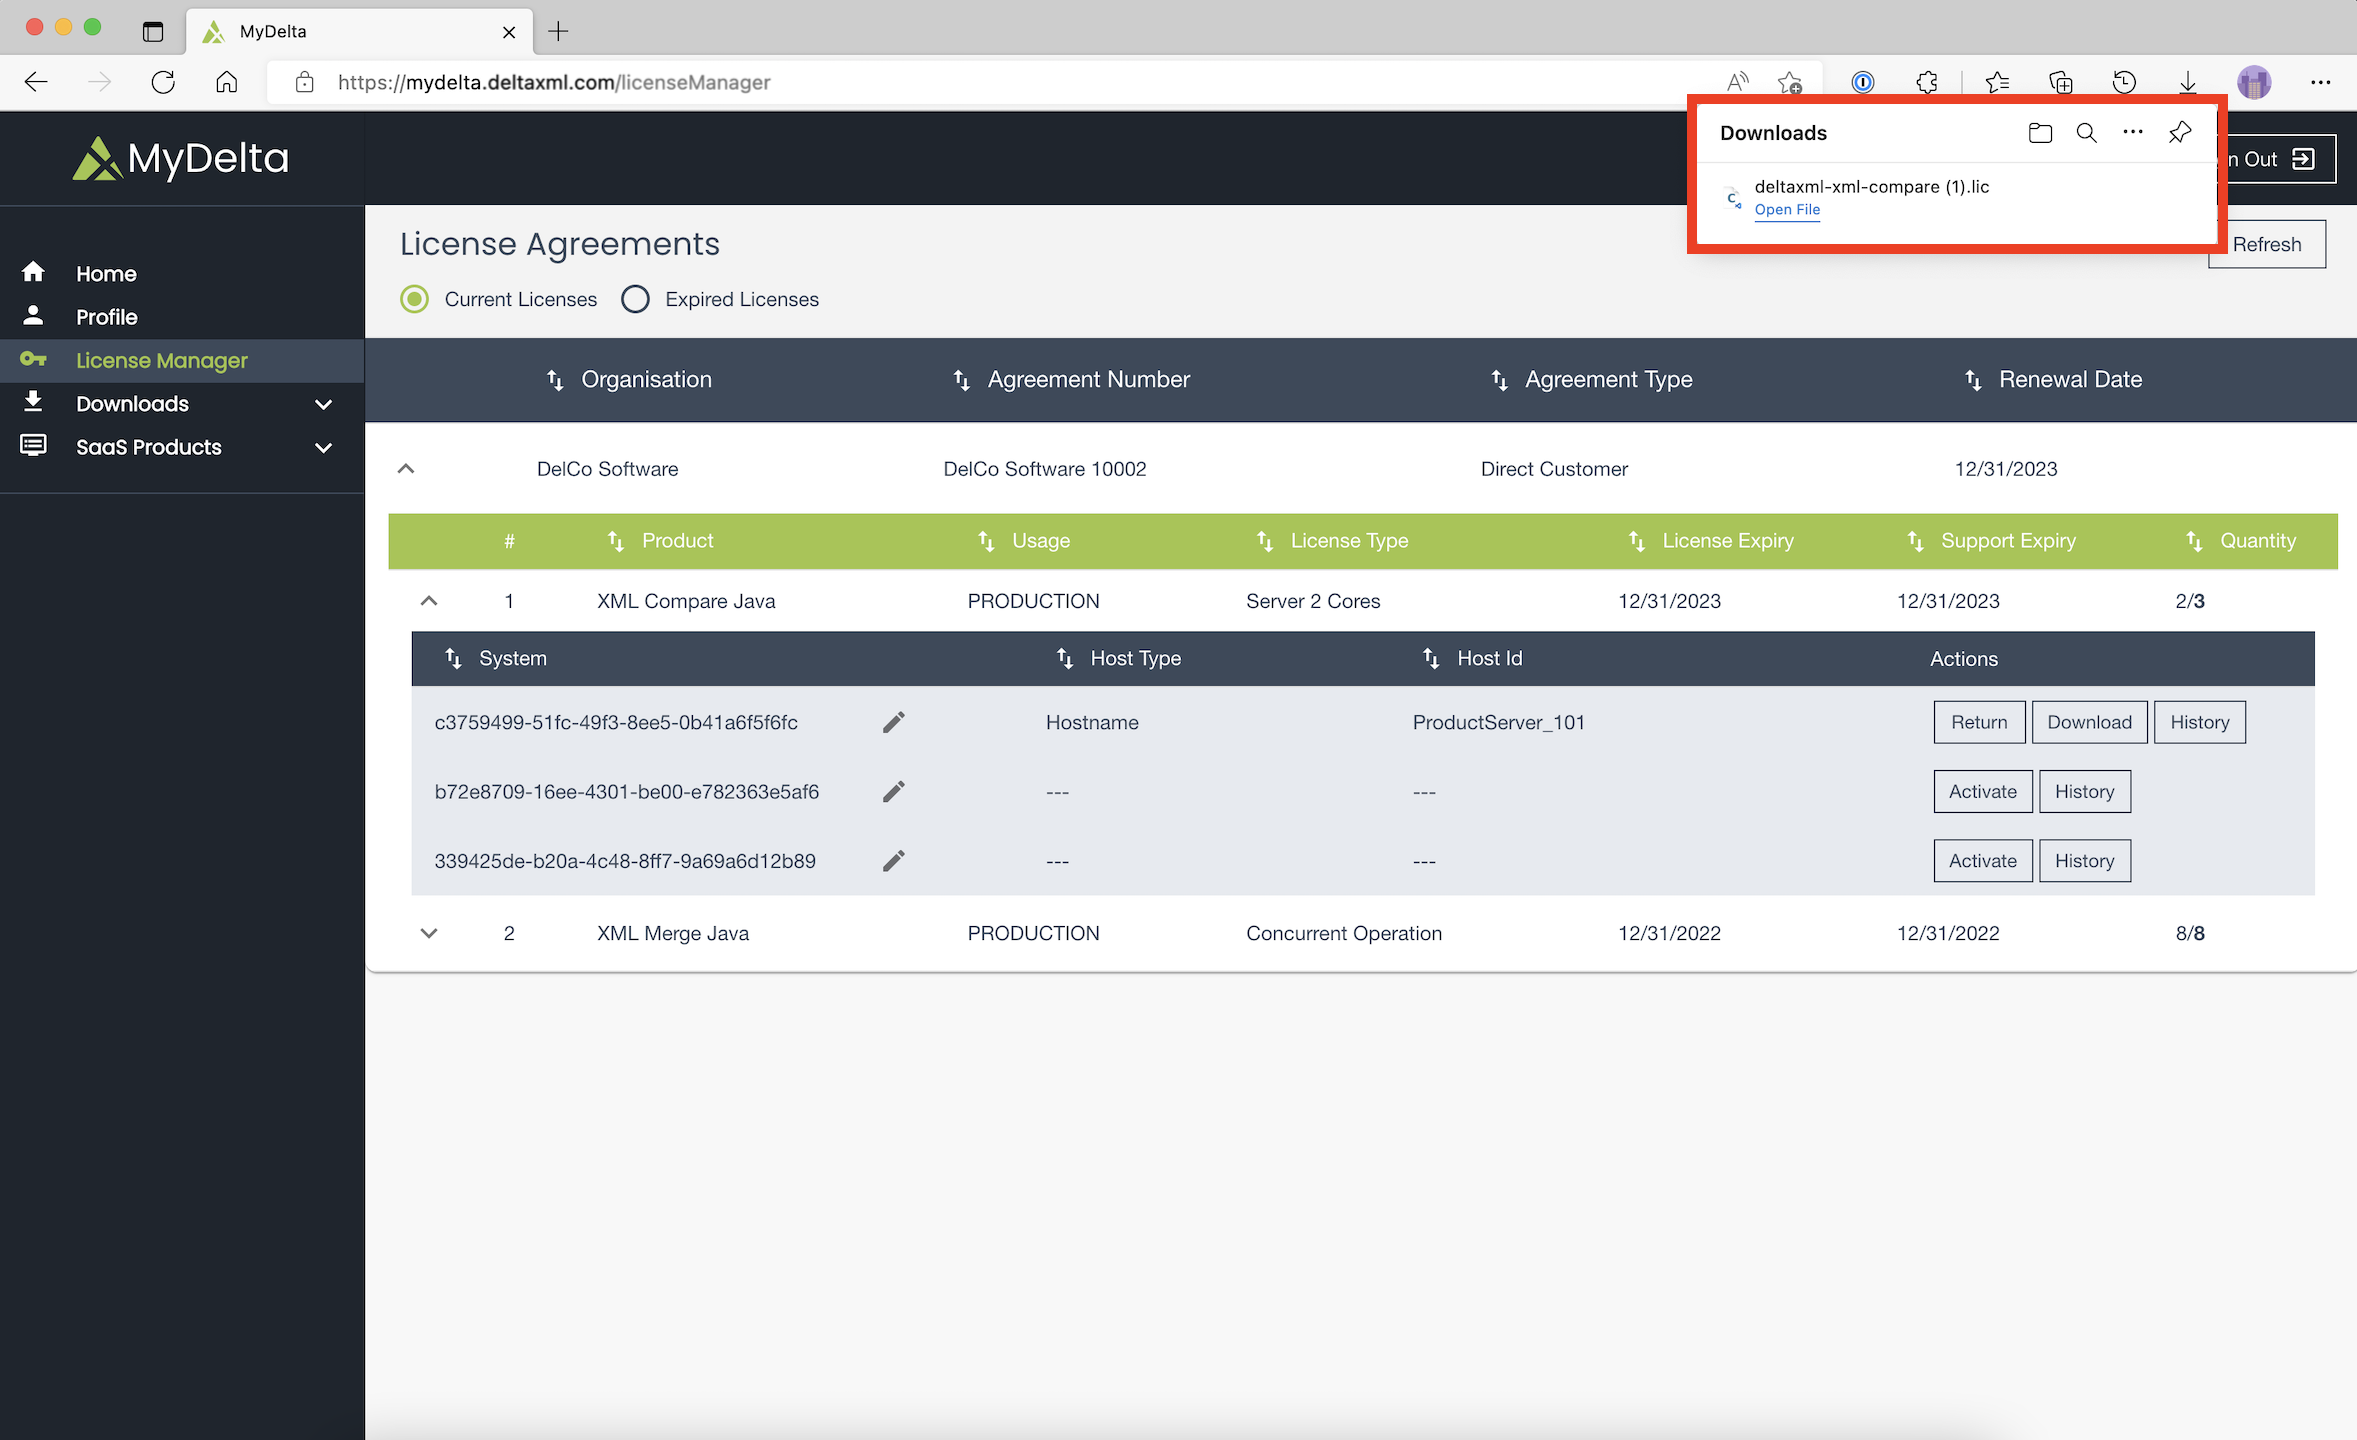Image resolution: width=2357 pixels, height=1440 pixels.
Task: Open downloads folder icon in Downloads popup
Action: (x=2040, y=133)
